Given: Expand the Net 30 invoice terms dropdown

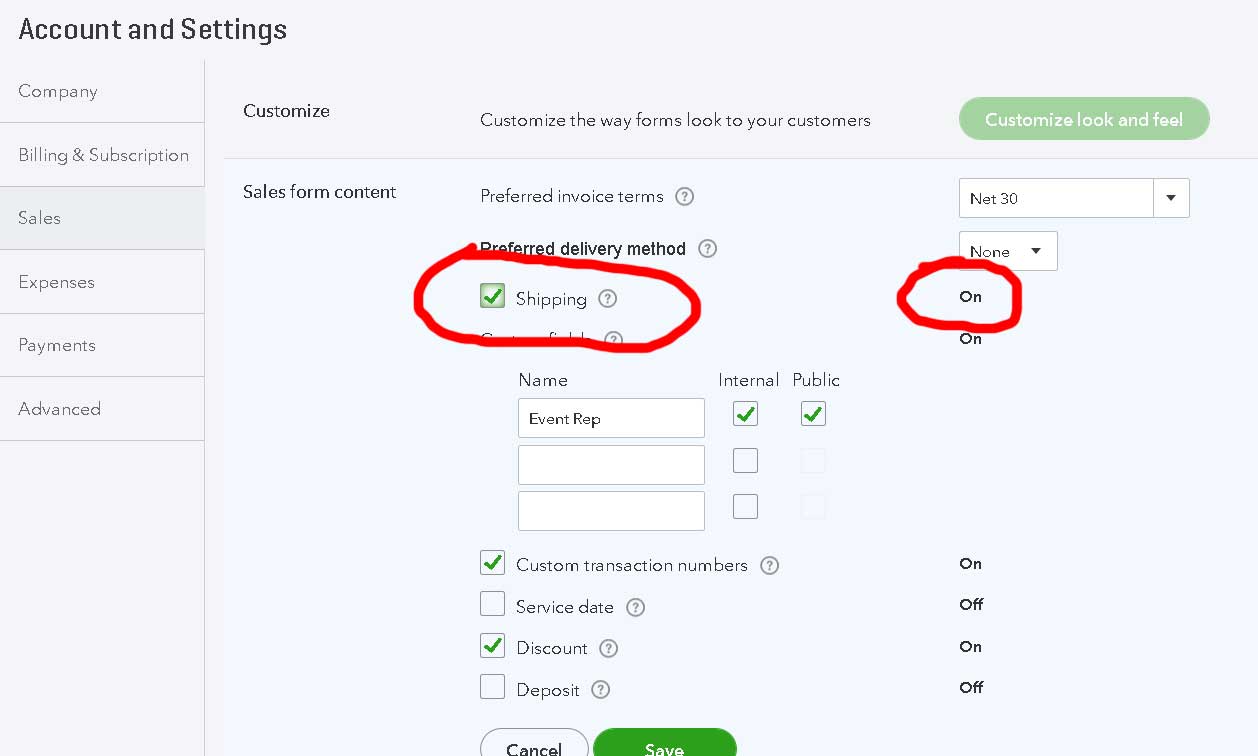Looking at the screenshot, I should 1171,198.
